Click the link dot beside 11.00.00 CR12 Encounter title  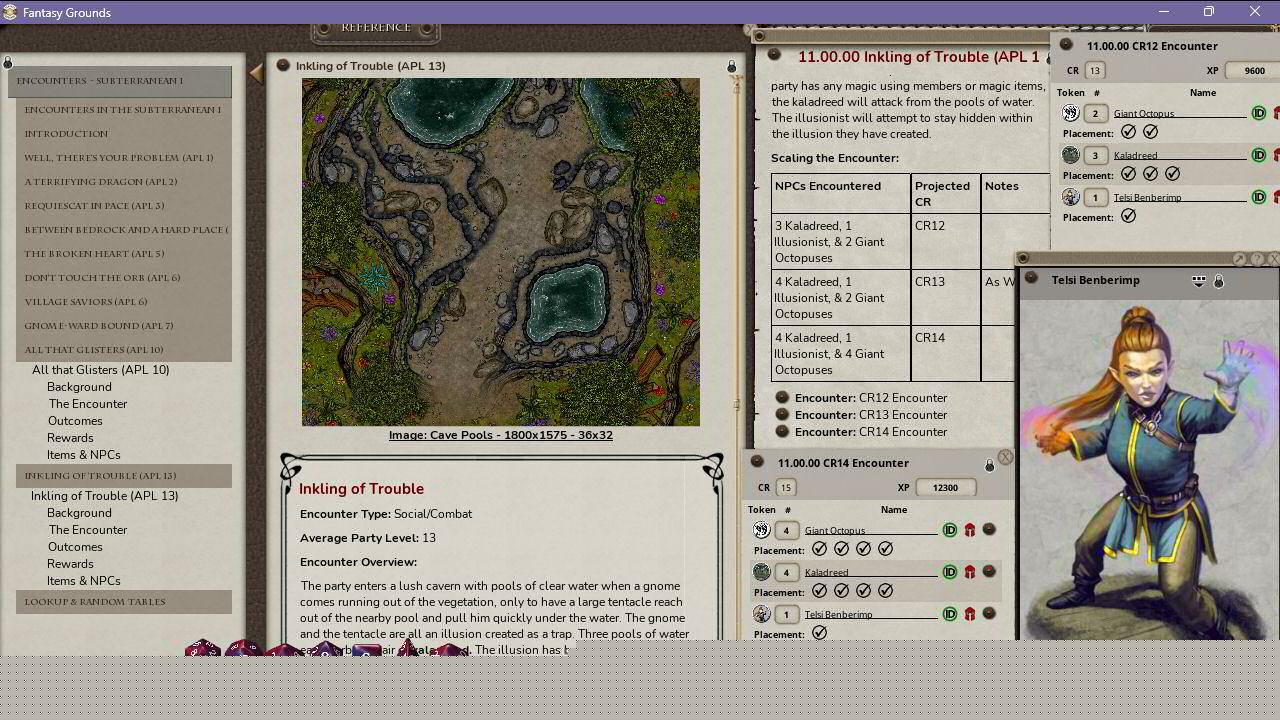point(1066,44)
